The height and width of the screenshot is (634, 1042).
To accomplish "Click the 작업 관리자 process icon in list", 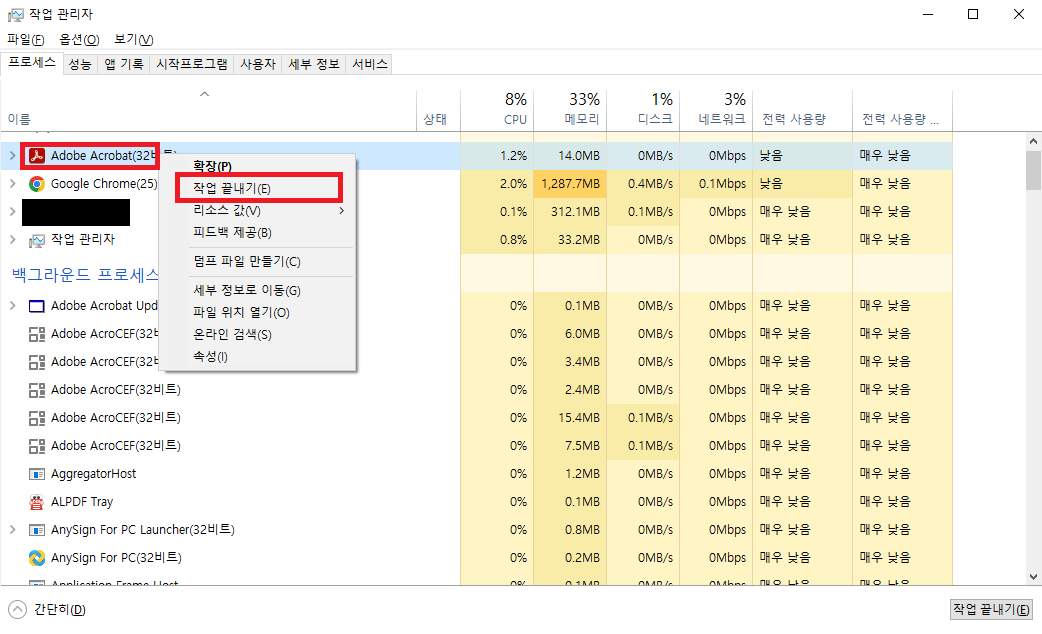I will point(37,240).
